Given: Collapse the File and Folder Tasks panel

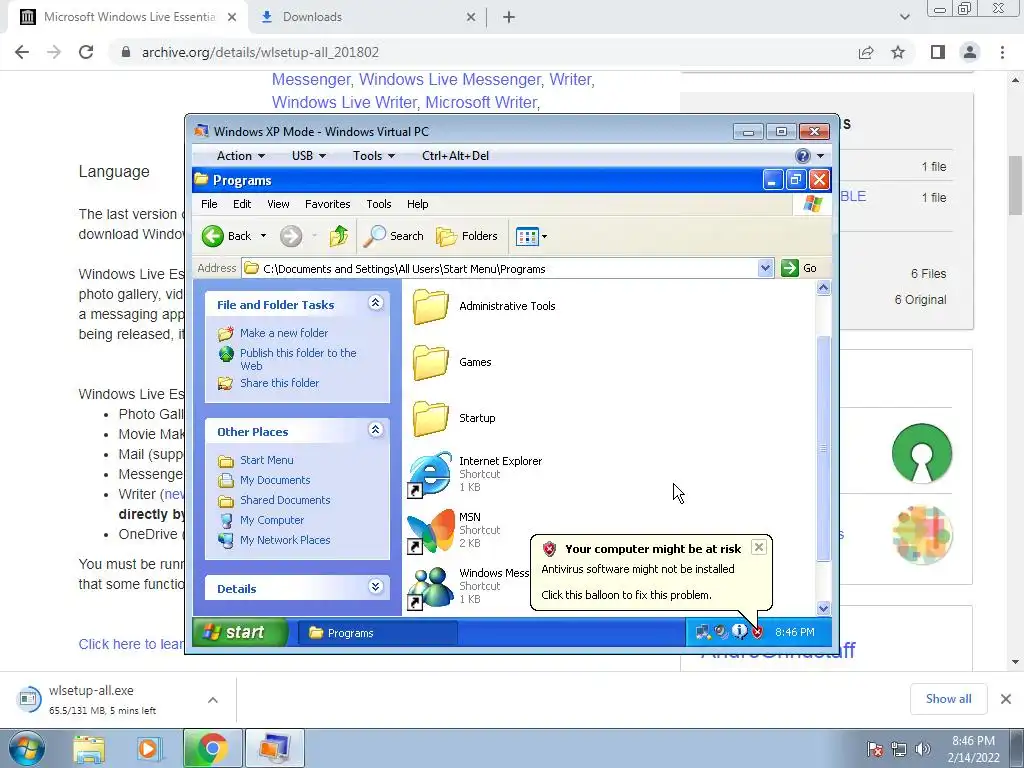Looking at the screenshot, I should coord(376,303).
